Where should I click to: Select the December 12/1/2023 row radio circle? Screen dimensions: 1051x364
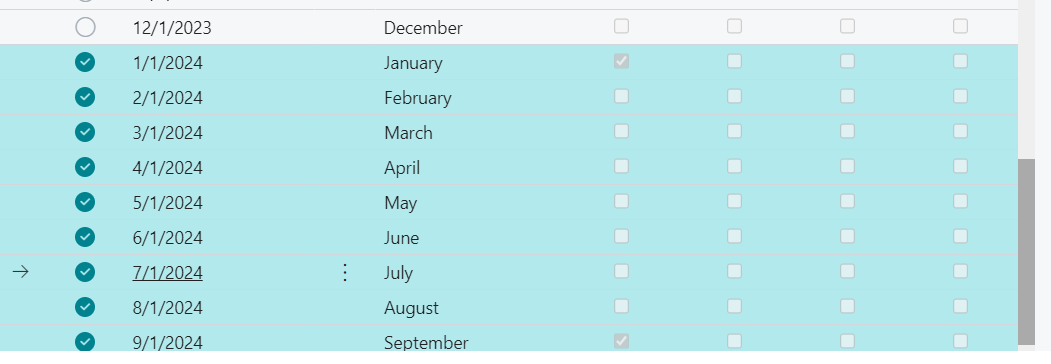click(x=85, y=27)
